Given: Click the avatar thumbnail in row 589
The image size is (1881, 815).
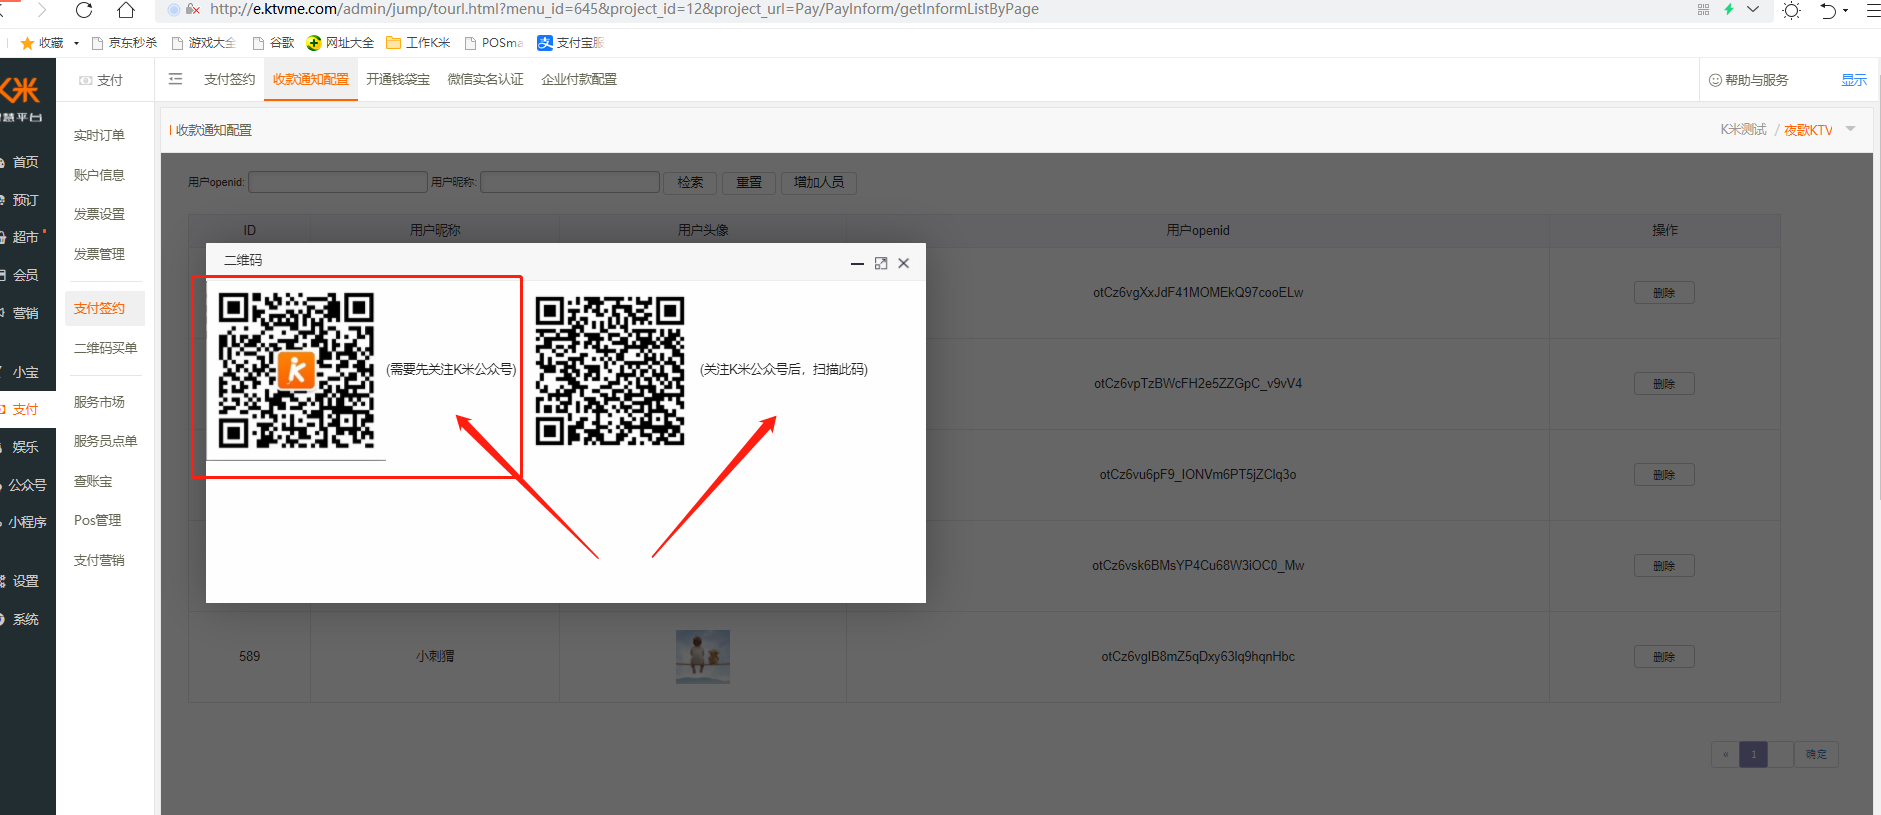Looking at the screenshot, I should (x=703, y=656).
